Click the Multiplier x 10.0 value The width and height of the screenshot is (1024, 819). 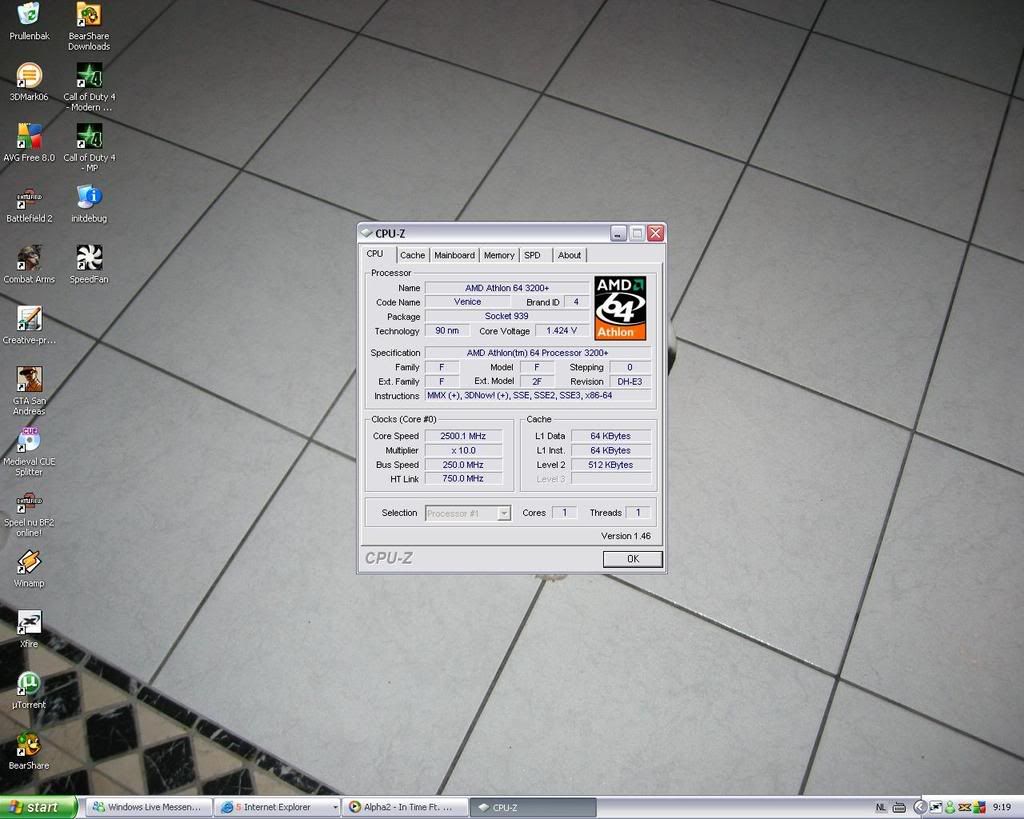tap(463, 450)
